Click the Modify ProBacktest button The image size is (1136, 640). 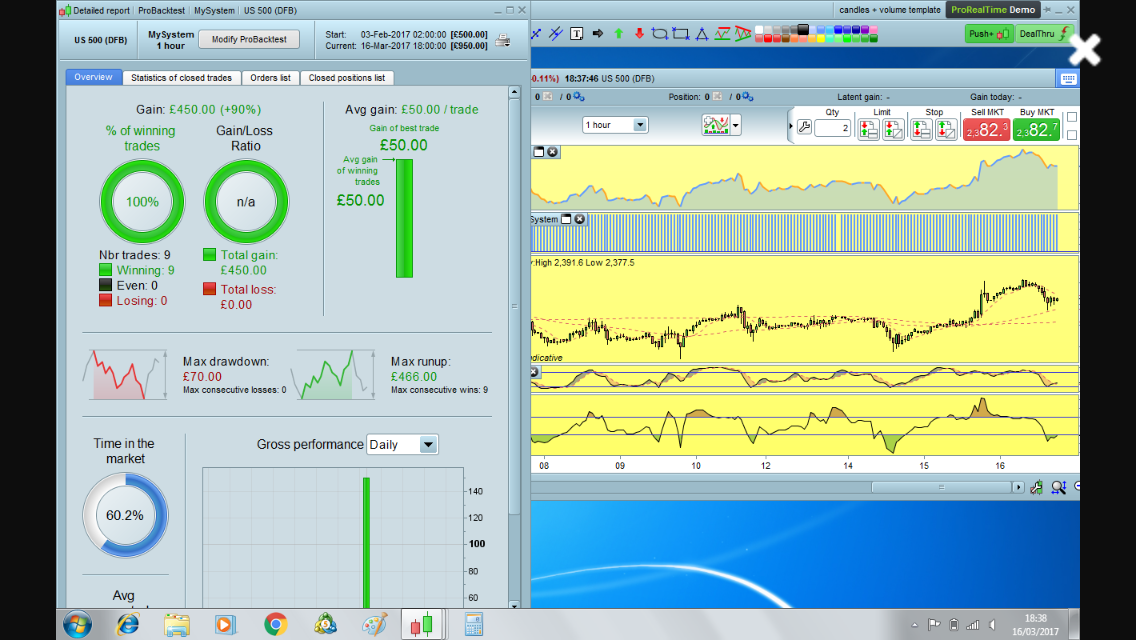click(x=249, y=39)
